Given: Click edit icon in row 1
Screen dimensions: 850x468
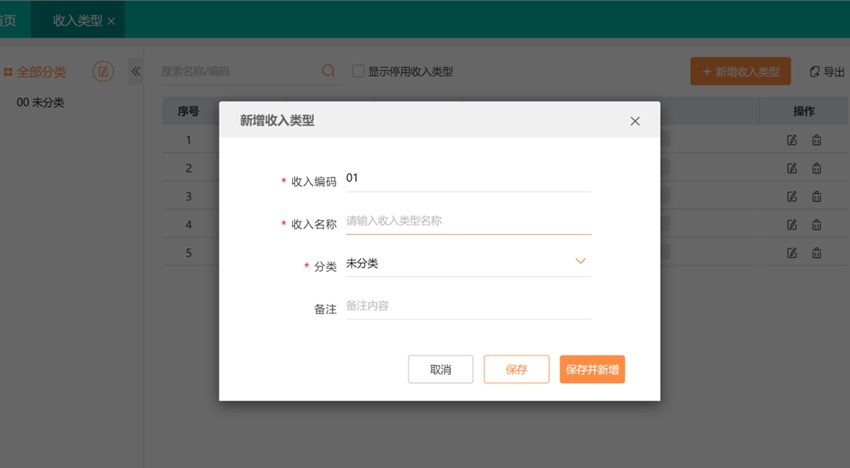Looking at the screenshot, I should click(x=792, y=140).
